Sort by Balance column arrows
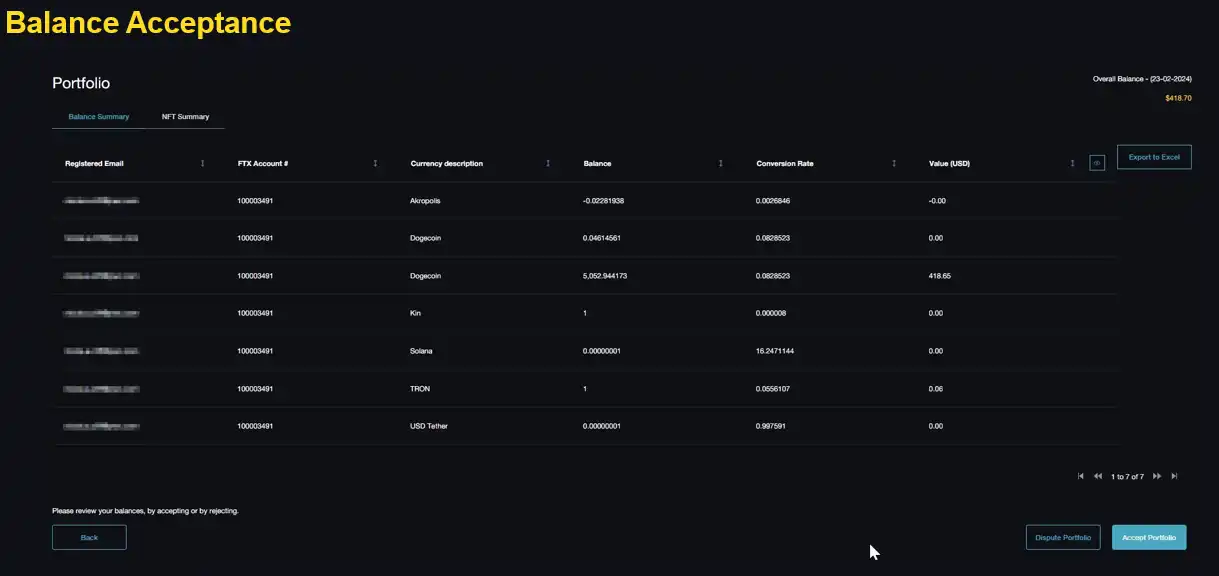The width and height of the screenshot is (1219, 576). point(721,163)
